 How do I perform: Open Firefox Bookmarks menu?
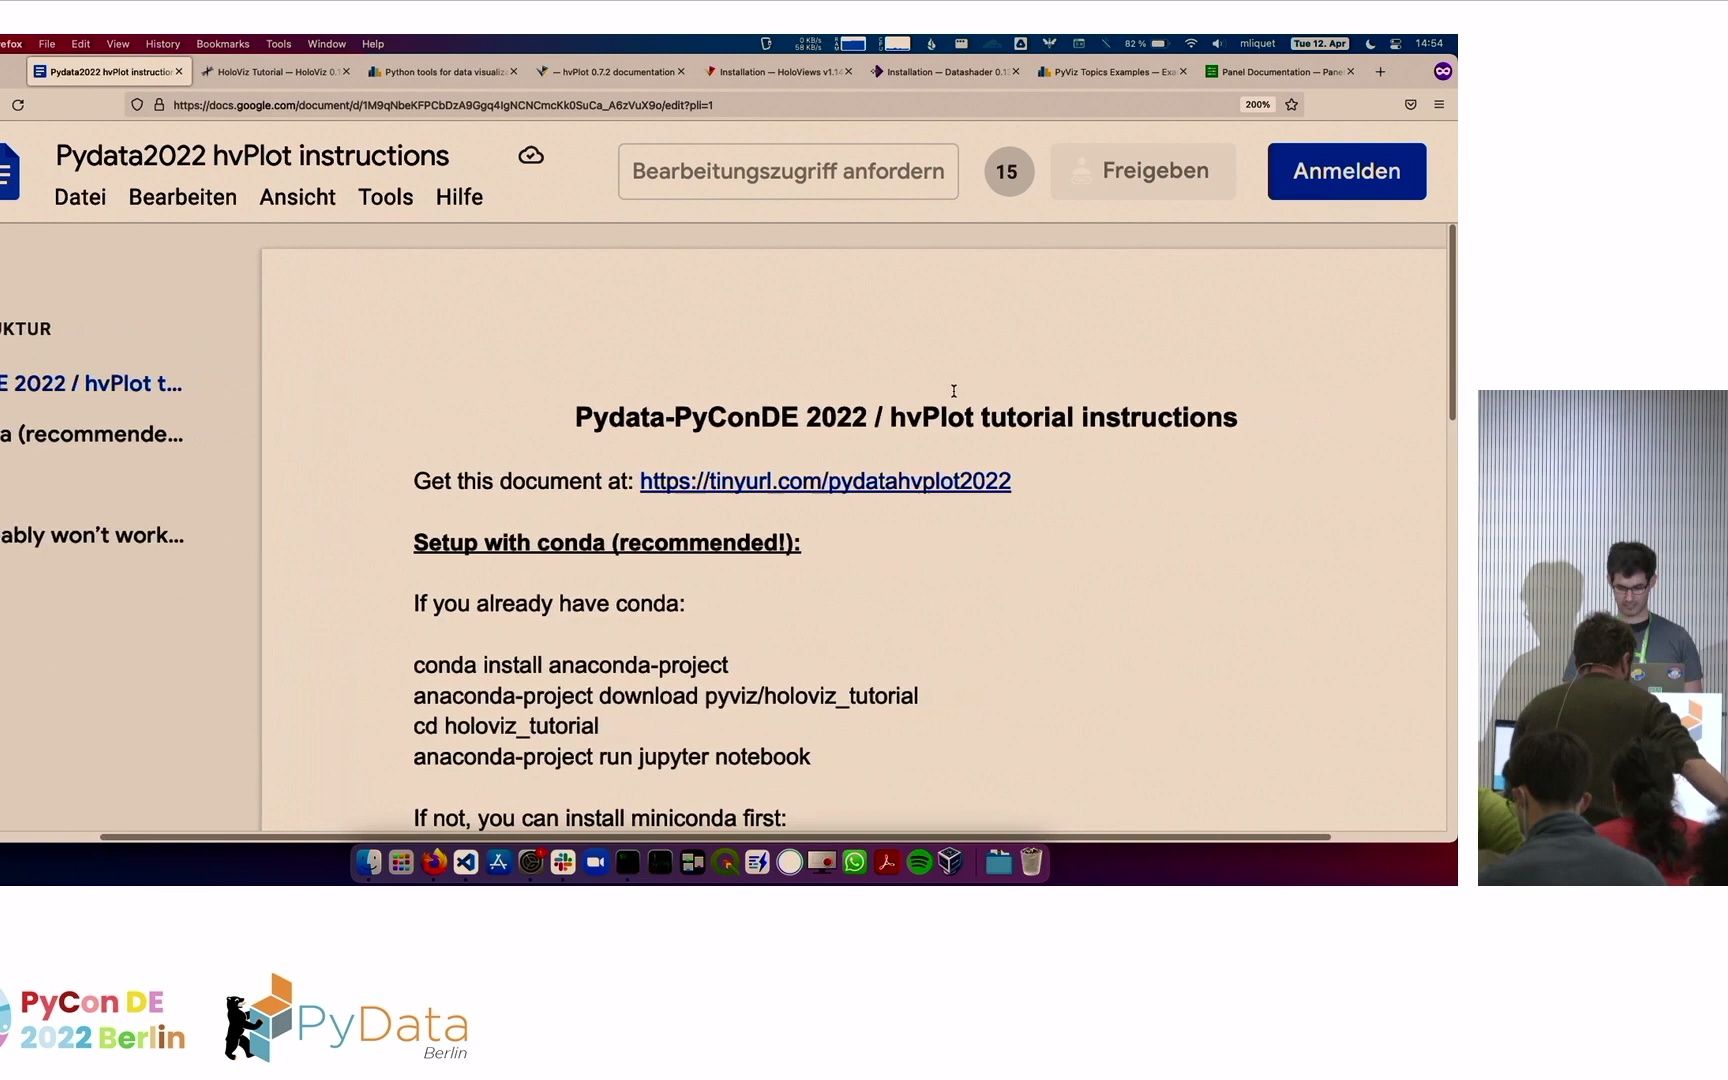[223, 44]
